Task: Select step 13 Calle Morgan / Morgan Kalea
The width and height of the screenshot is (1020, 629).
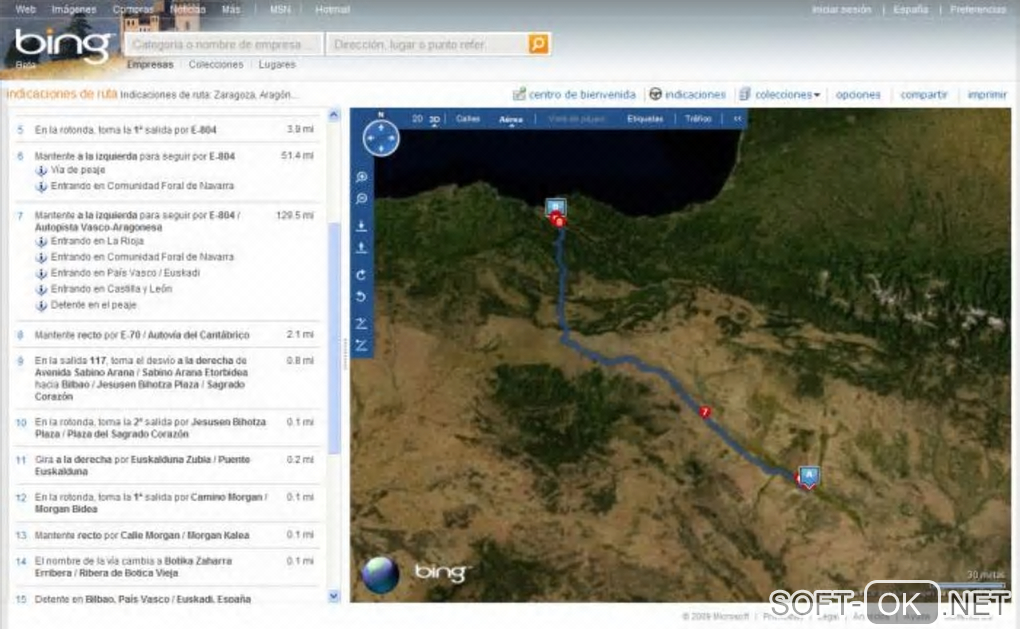Action: coord(167,535)
